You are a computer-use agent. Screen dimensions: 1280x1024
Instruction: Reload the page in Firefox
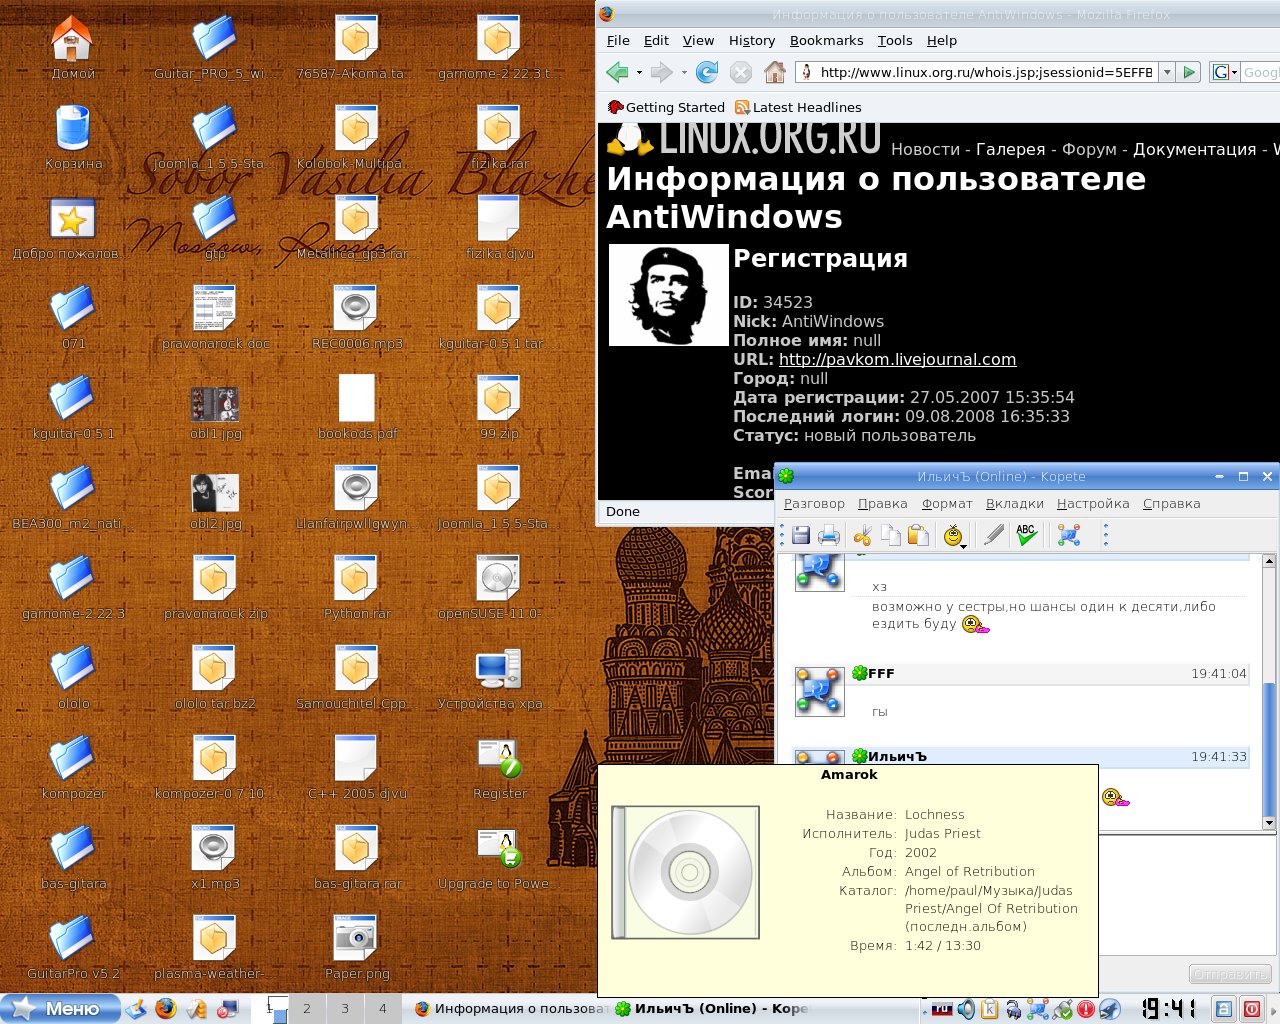tap(707, 72)
